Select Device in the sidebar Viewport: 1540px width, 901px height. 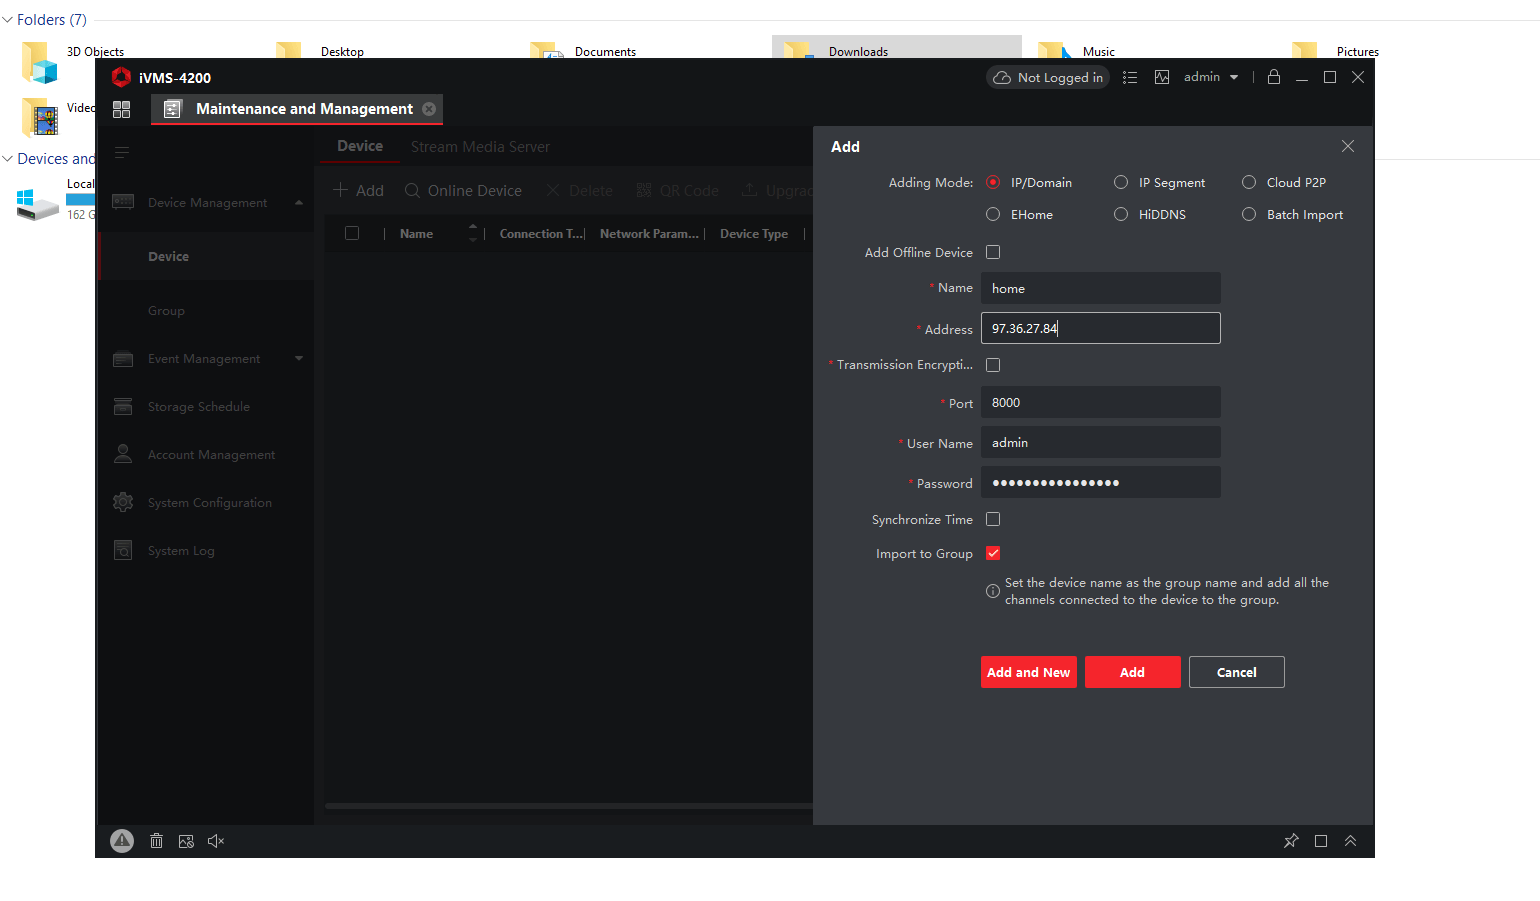(x=168, y=257)
